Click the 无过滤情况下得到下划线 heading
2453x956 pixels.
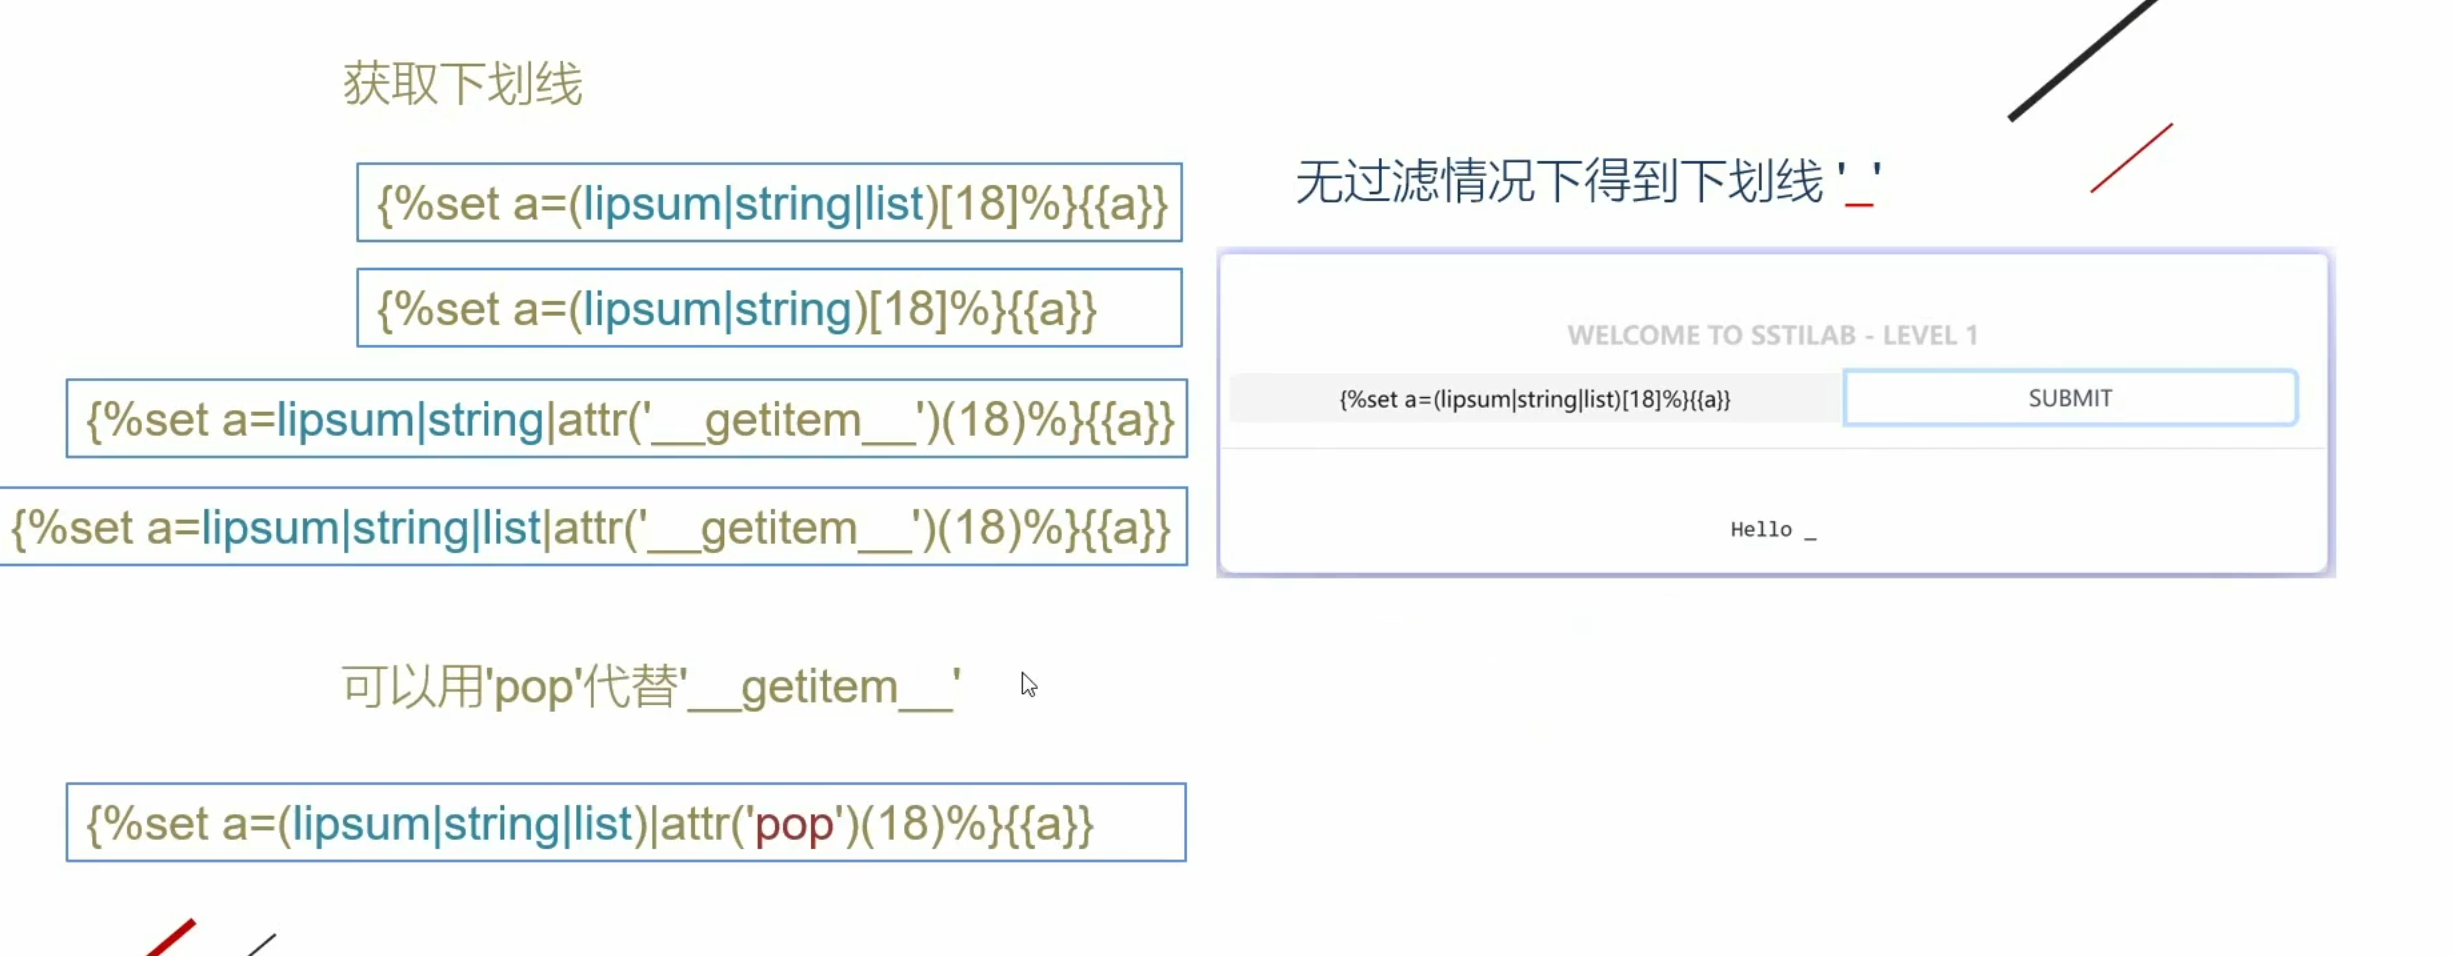point(1560,182)
